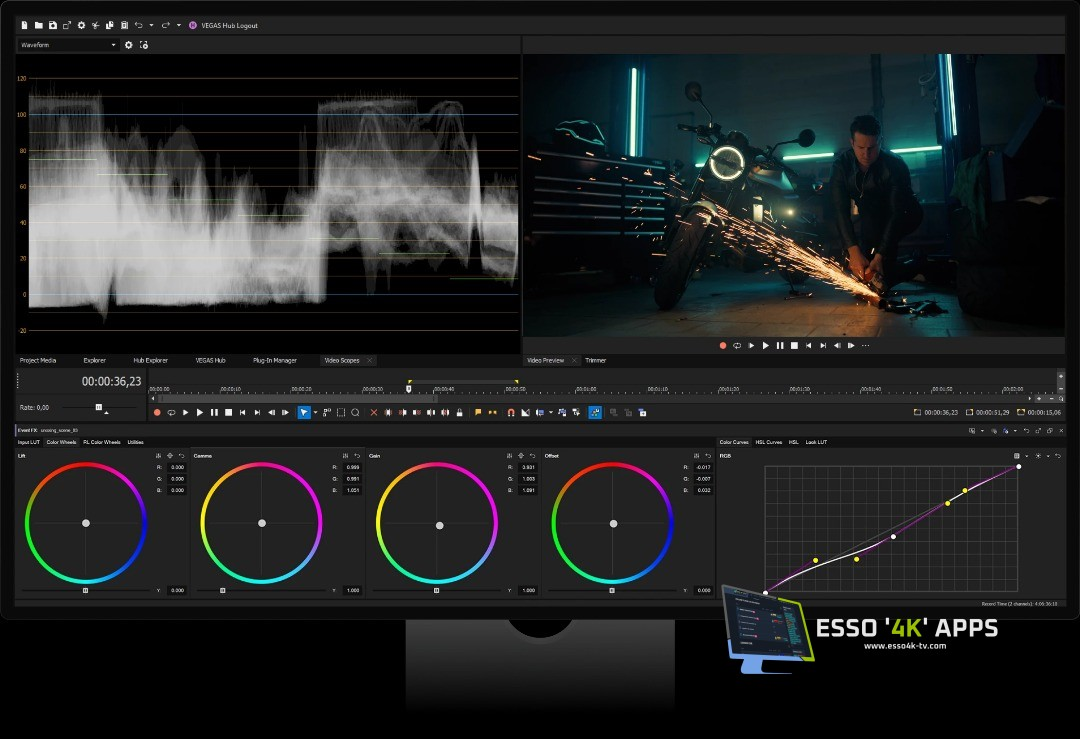Click the Gamma luminance Y slider handle
Viewport: 1080px width, 739px height.
[x=222, y=591]
